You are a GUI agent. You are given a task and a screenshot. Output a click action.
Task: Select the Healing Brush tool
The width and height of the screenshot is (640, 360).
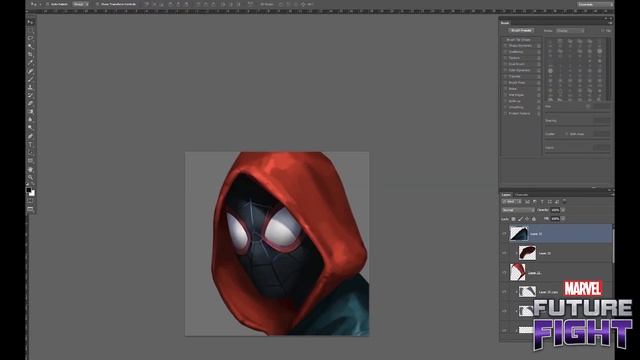tap(31, 71)
